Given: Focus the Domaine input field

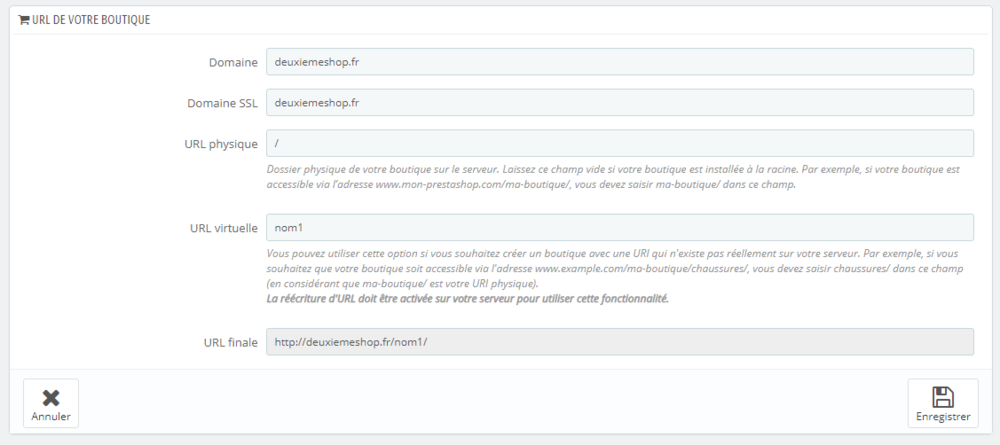Looking at the screenshot, I should tap(619, 62).
